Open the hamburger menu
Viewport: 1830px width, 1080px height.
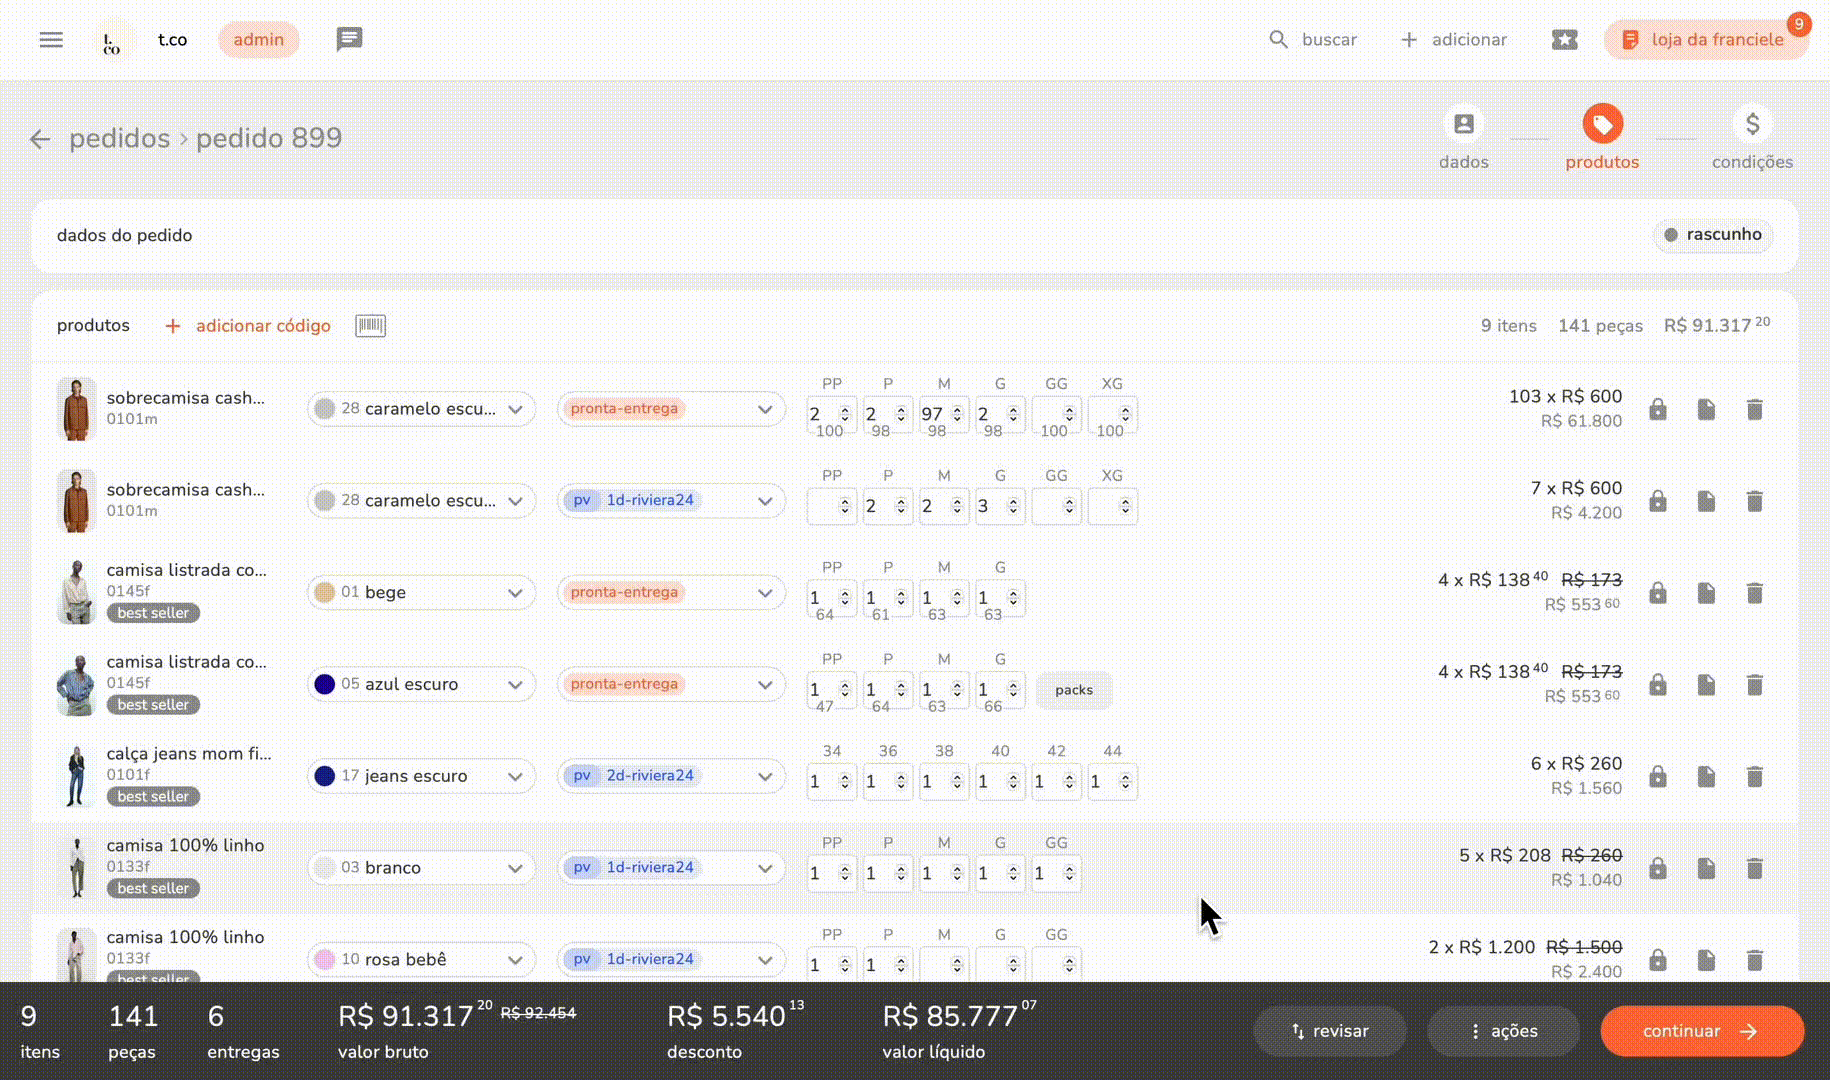coord(51,40)
